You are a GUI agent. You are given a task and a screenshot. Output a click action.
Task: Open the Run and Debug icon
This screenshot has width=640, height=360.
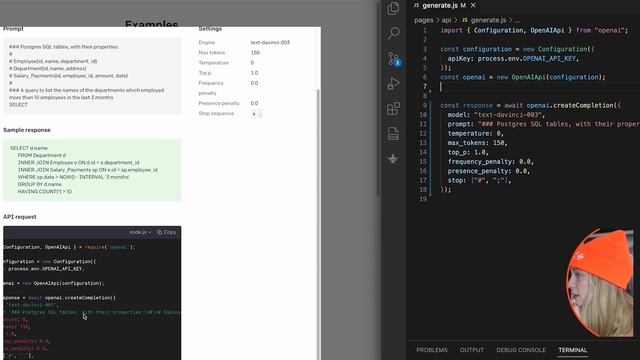pos(393,84)
